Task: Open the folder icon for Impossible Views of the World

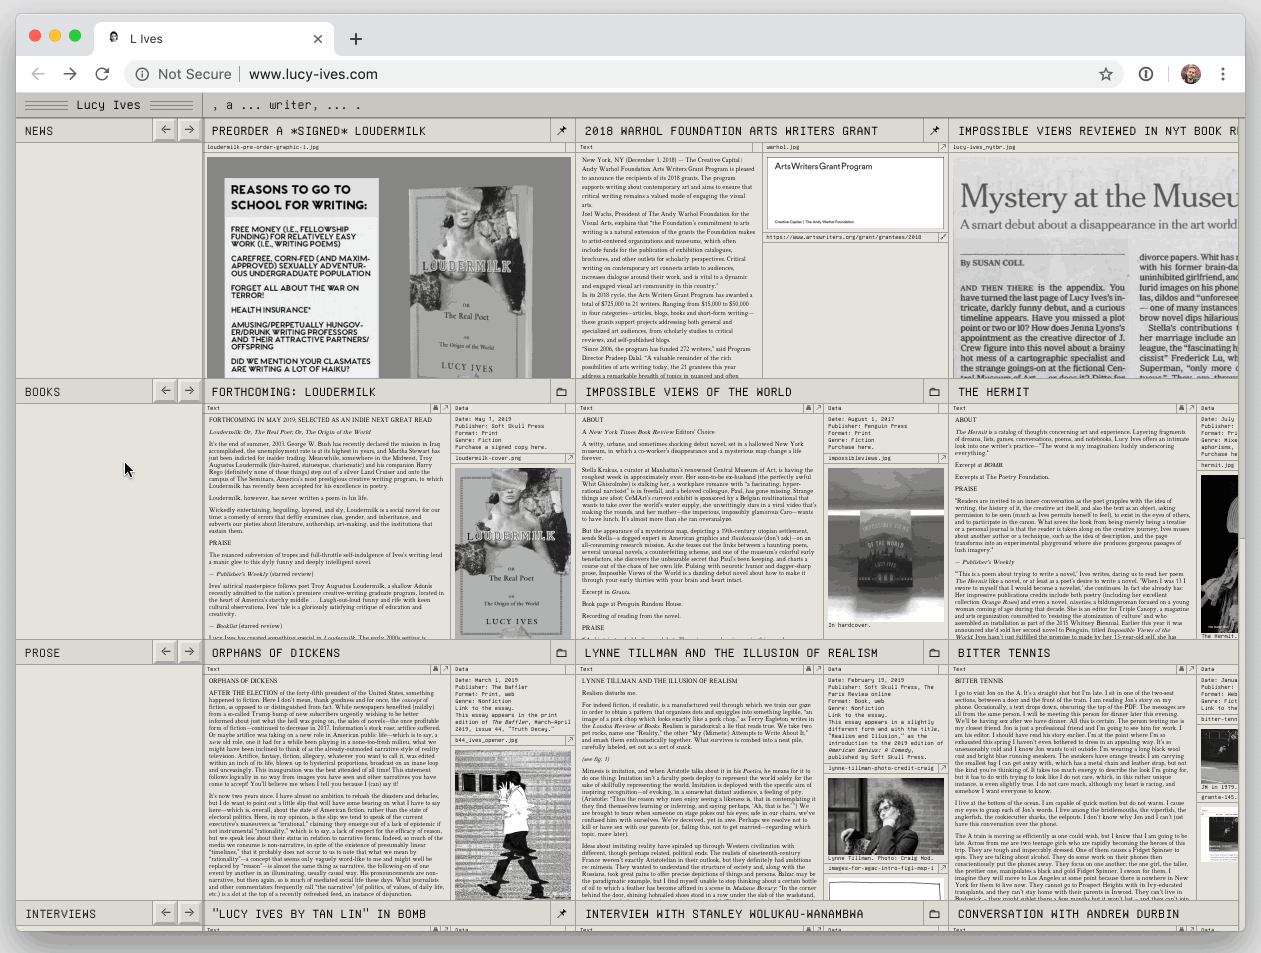Action: point(935,391)
